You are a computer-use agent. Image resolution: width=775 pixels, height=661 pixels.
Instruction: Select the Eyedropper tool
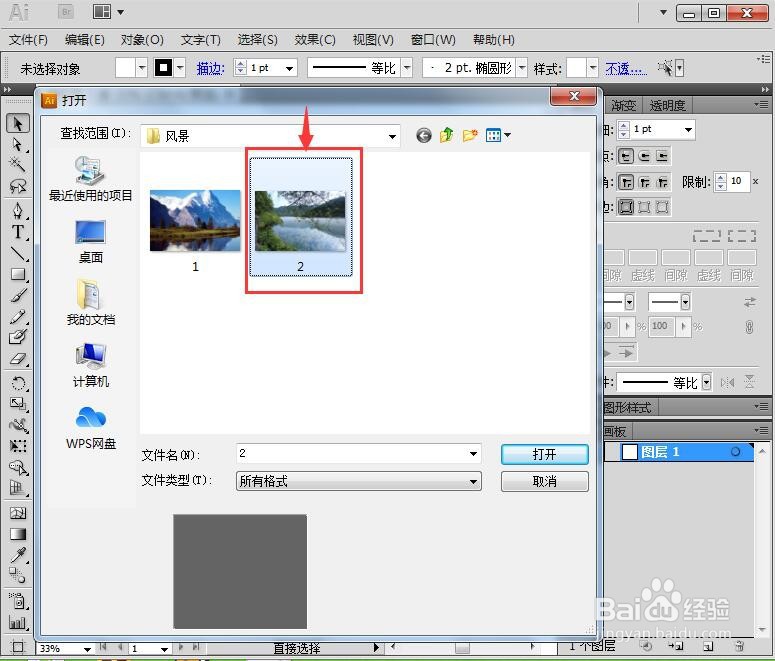tap(18, 555)
